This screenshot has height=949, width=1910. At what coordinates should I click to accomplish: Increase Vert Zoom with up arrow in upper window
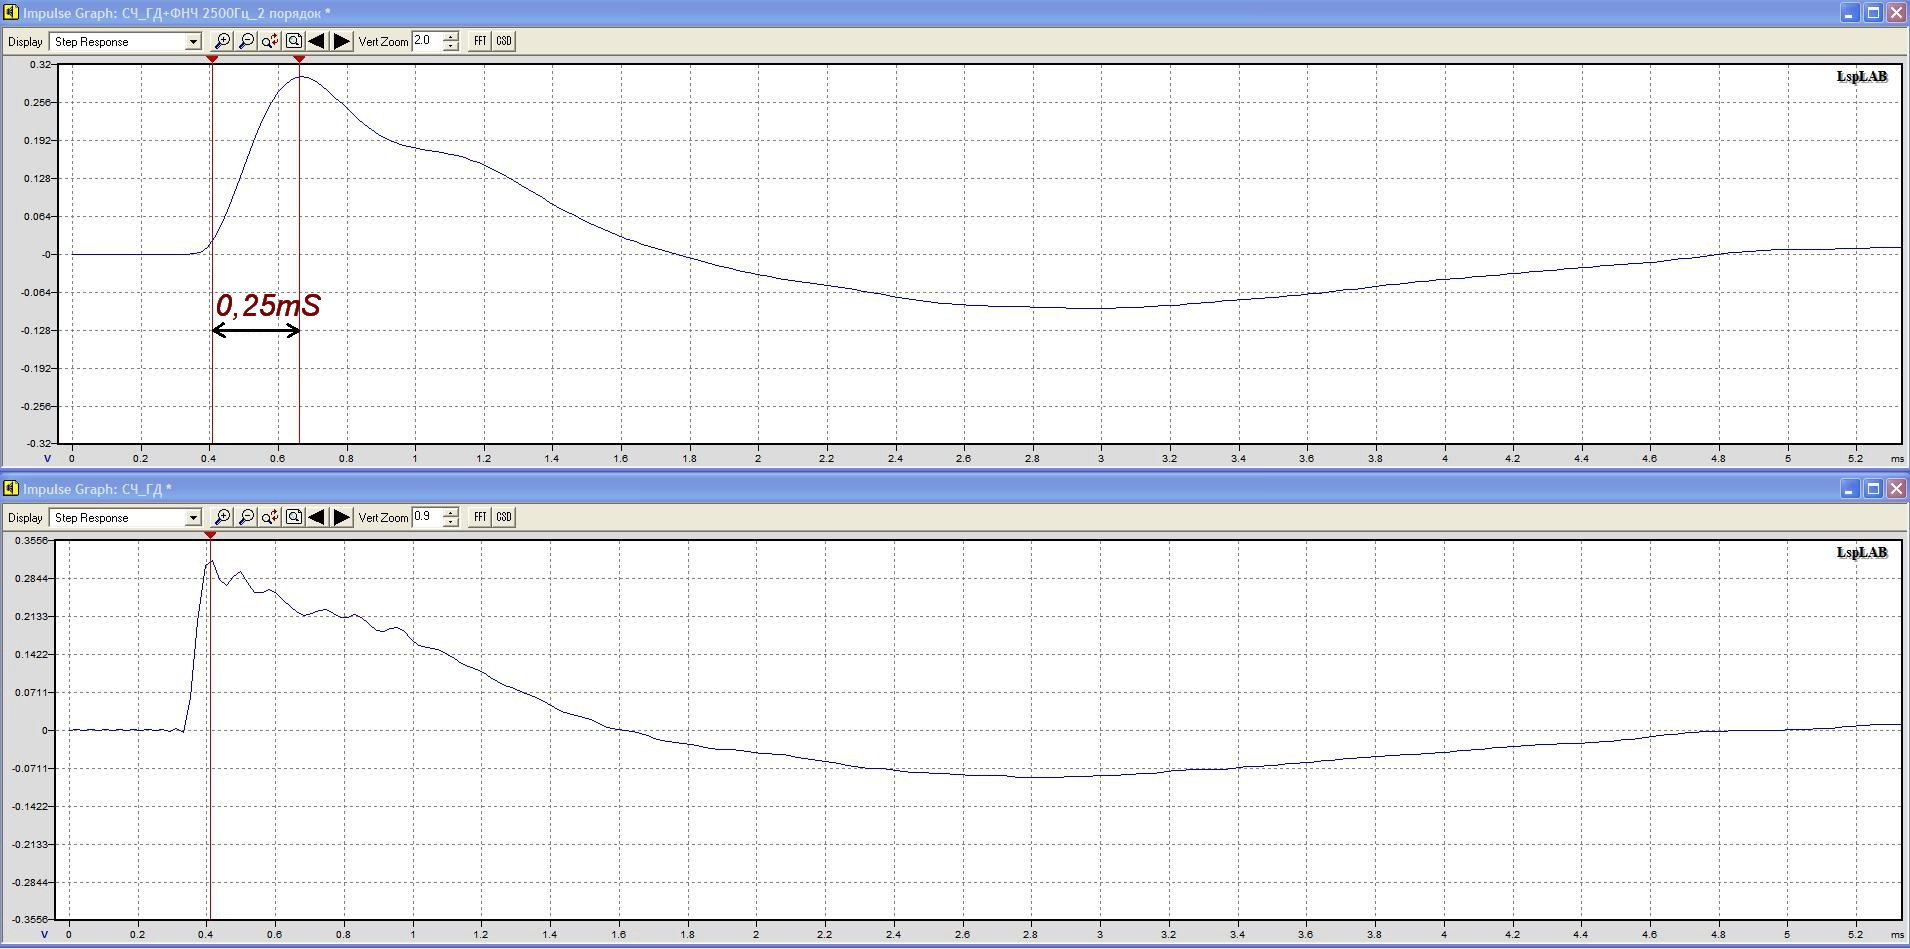[451, 36]
